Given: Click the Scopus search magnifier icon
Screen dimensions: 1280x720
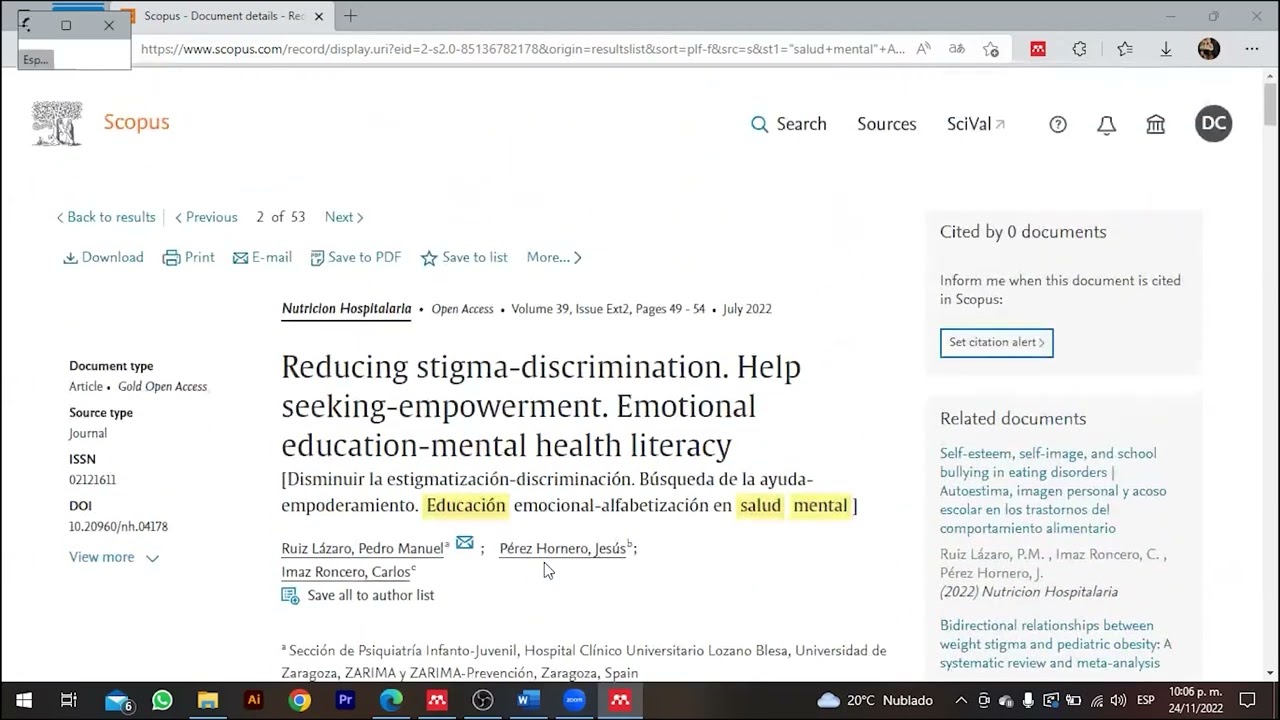Looking at the screenshot, I should pyautogui.click(x=760, y=124).
